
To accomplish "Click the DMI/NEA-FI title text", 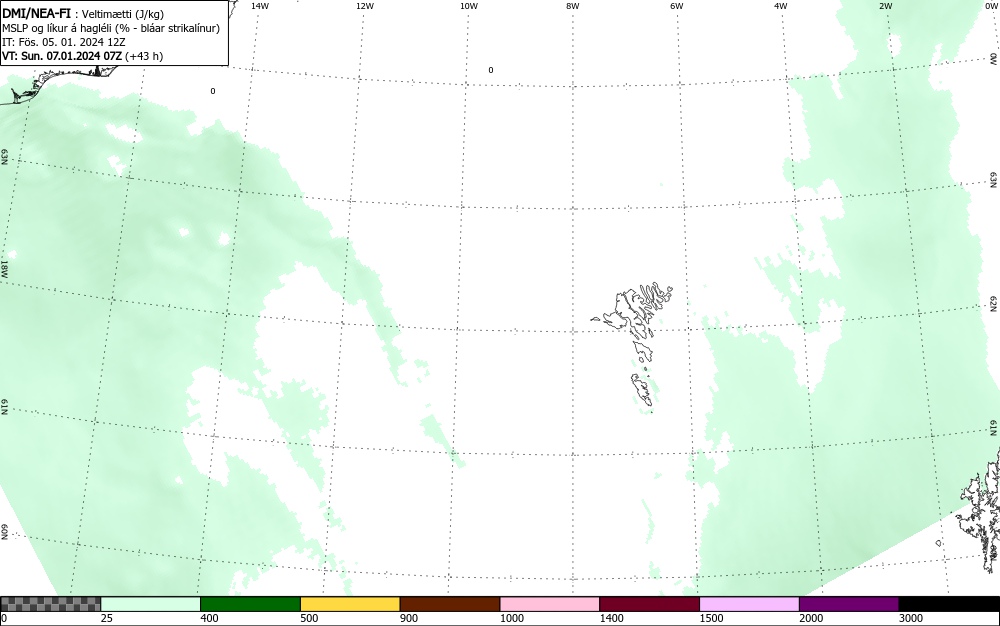I will coord(36,13).
